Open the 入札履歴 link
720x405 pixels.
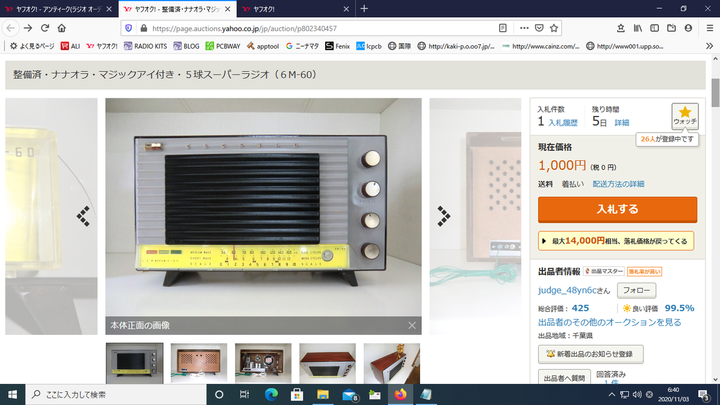click(563, 123)
